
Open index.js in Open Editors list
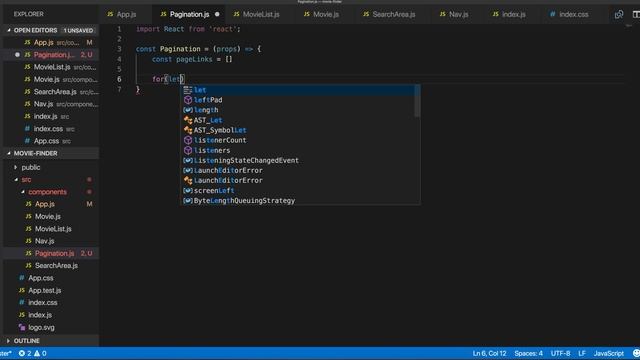51,116
